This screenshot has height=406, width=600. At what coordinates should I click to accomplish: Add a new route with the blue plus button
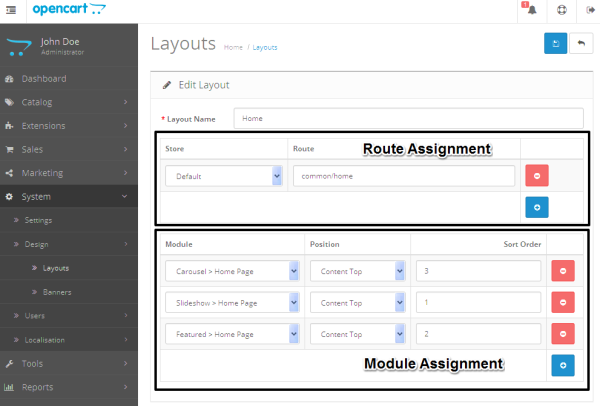[x=536, y=207]
